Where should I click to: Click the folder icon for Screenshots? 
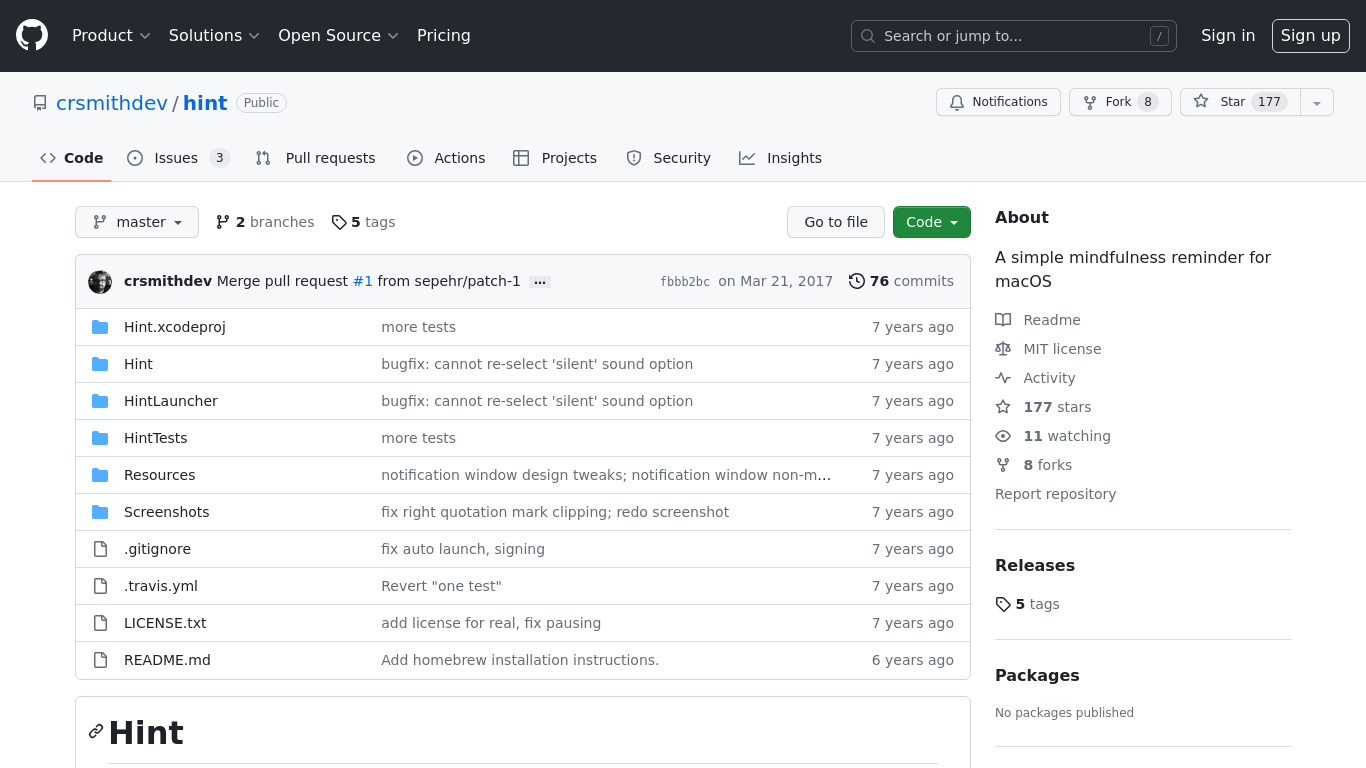coord(100,512)
